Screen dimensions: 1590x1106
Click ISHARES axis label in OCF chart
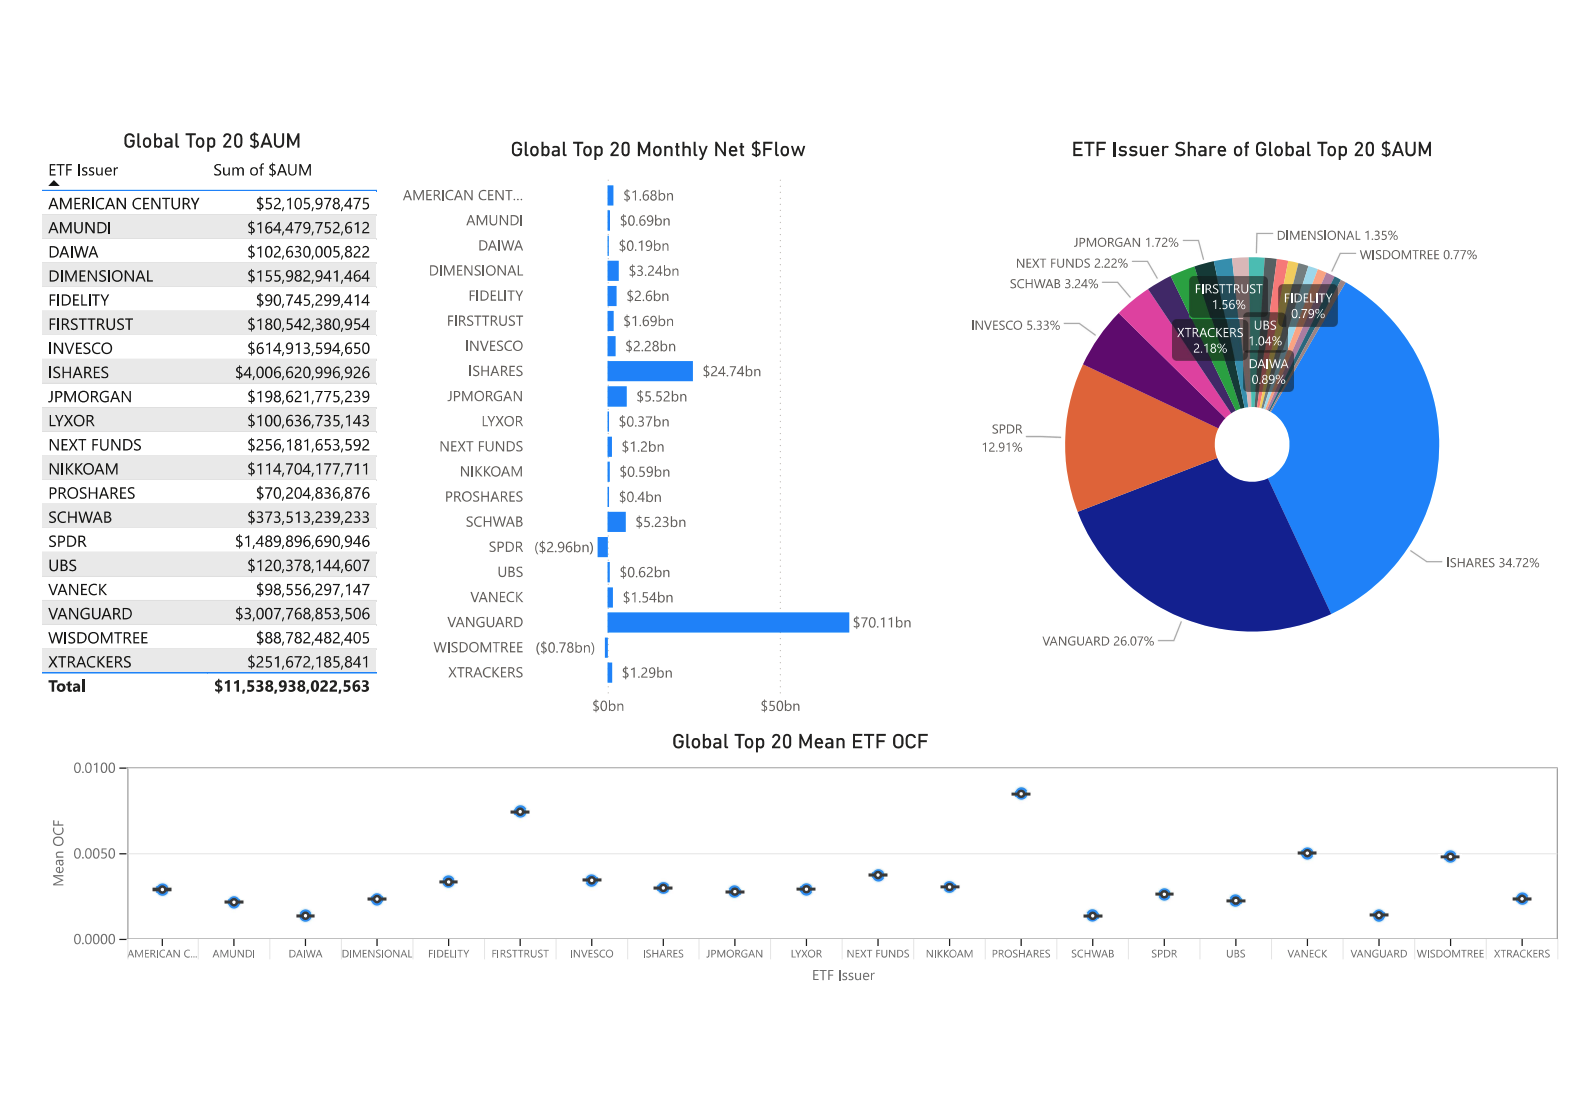pyautogui.click(x=663, y=954)
